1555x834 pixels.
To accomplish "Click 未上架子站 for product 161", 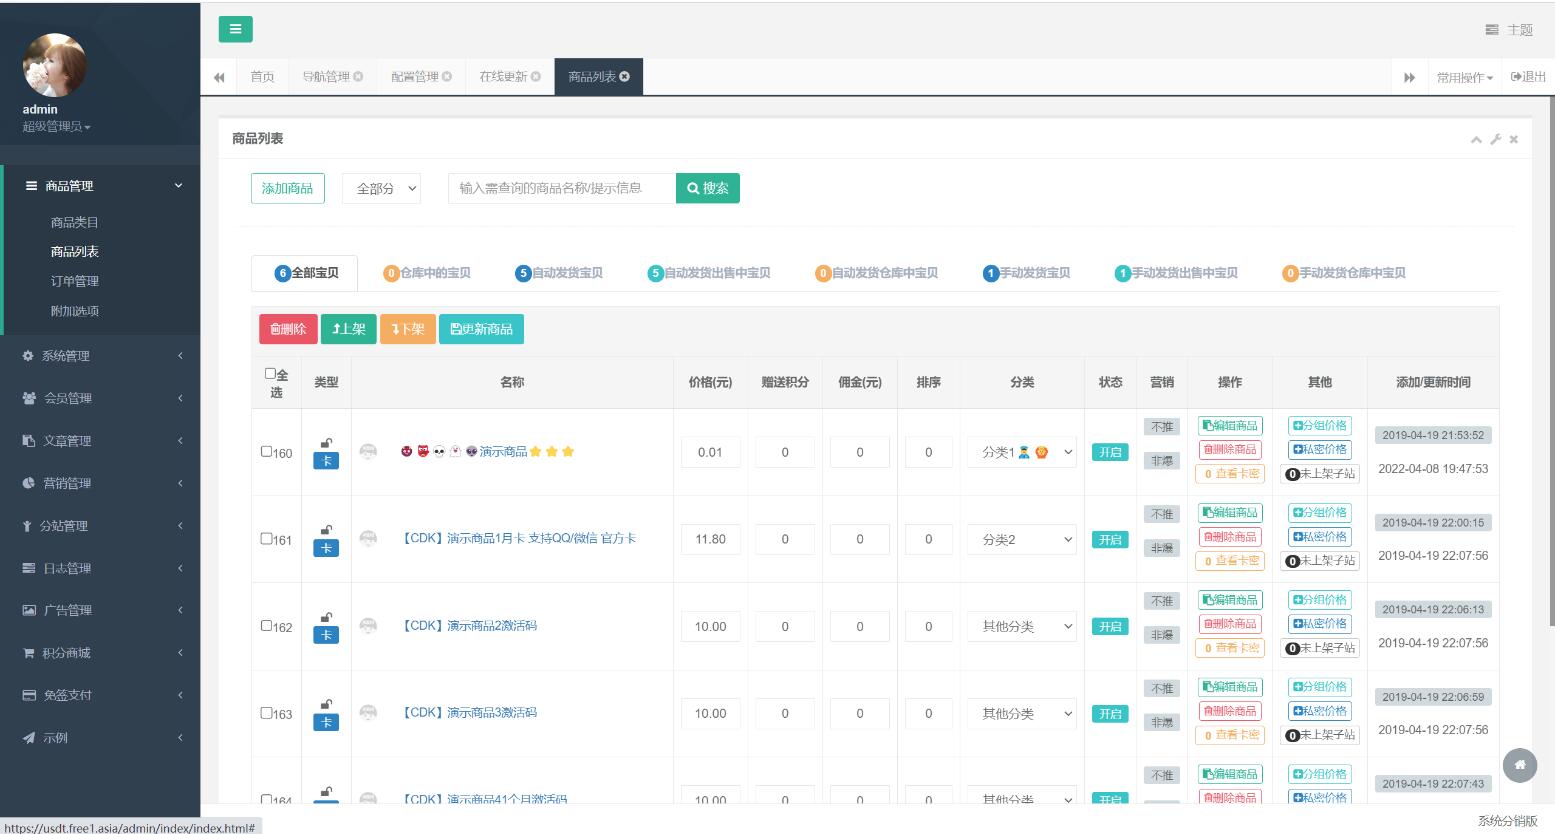I will (x=1320, y=561).
